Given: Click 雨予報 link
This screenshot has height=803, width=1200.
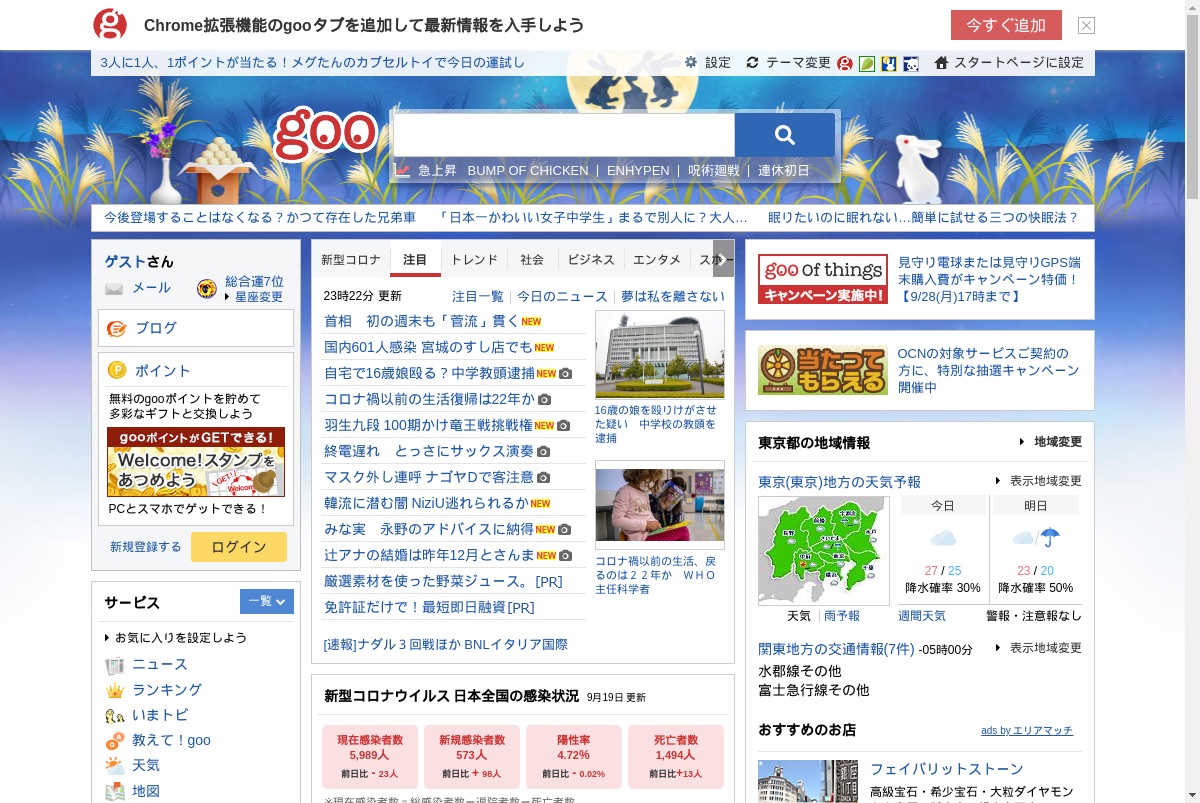Looking at the screenshot, I should pyautogui.click(x=842, y=616).
